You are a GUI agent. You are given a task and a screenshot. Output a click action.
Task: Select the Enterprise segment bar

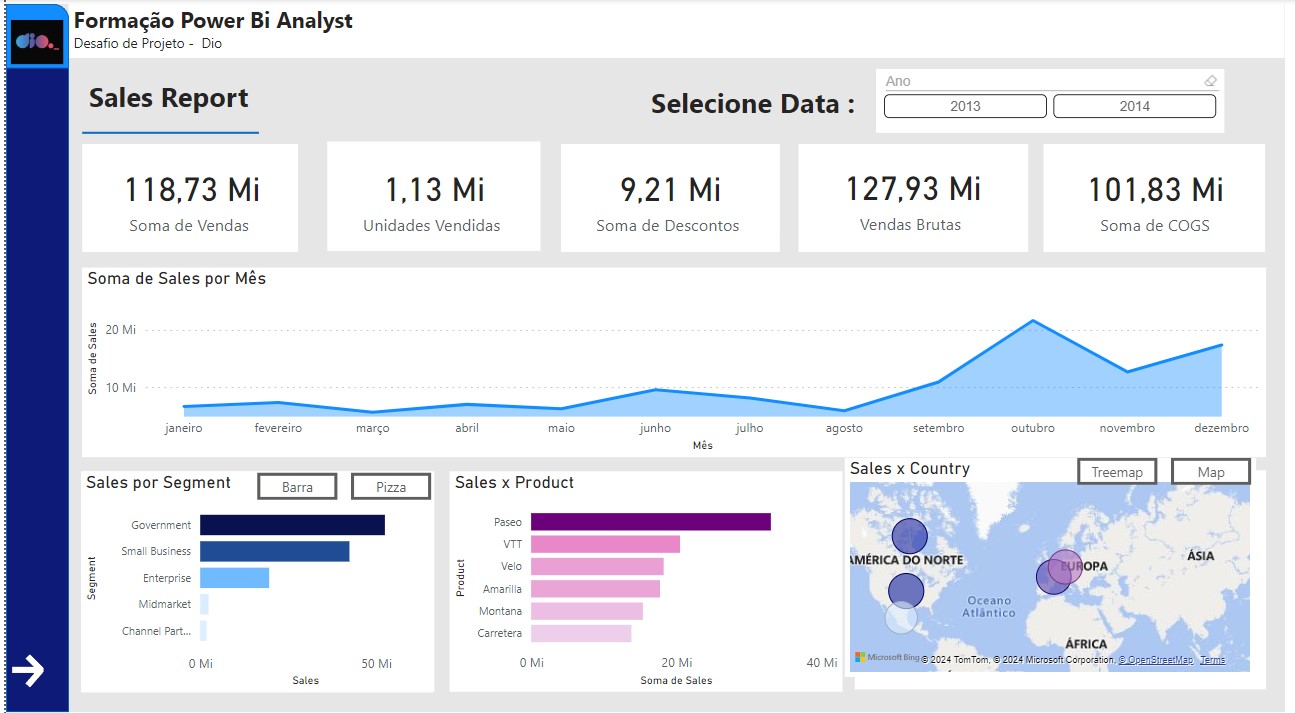(x=234, y=578)
